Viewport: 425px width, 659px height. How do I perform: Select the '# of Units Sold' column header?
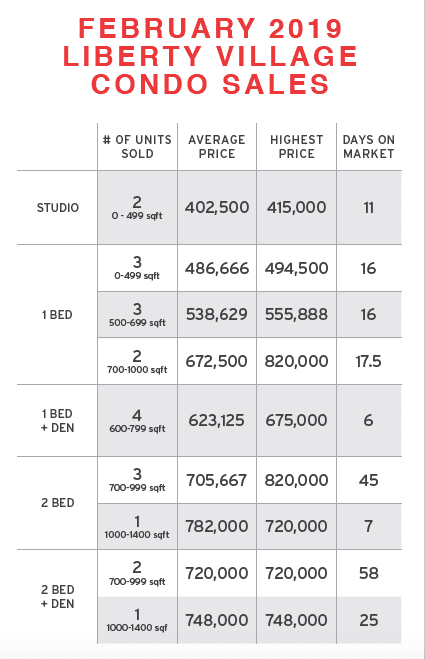(137, 147)
